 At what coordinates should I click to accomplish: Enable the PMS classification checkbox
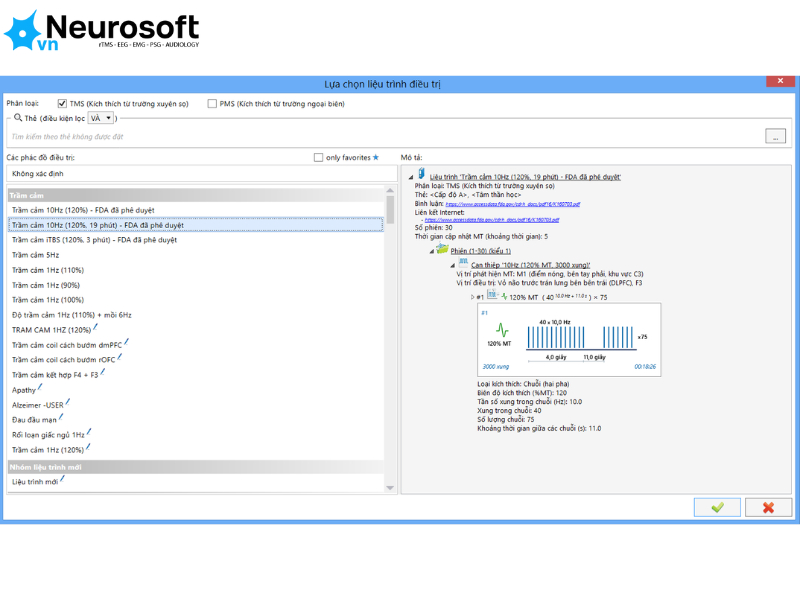click(x=212, y=104)
